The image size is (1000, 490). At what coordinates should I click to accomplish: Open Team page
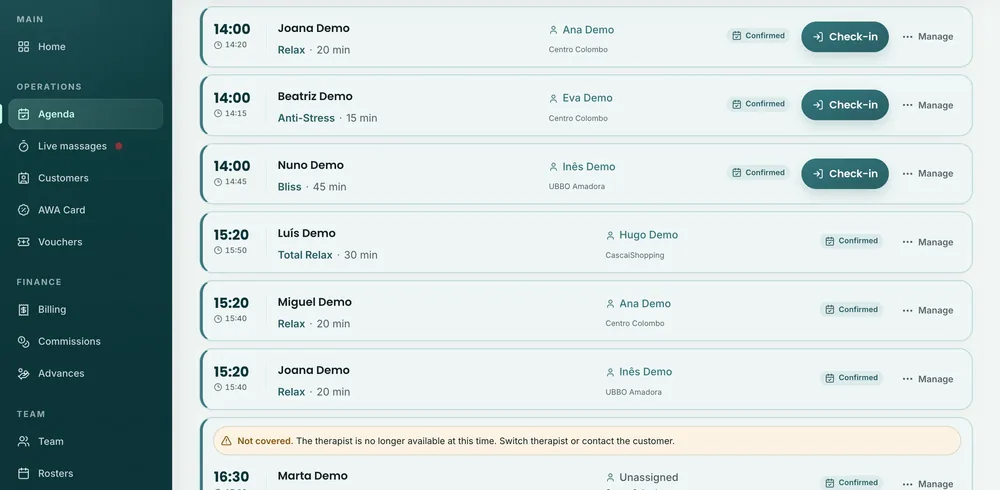tap(85, 442)
